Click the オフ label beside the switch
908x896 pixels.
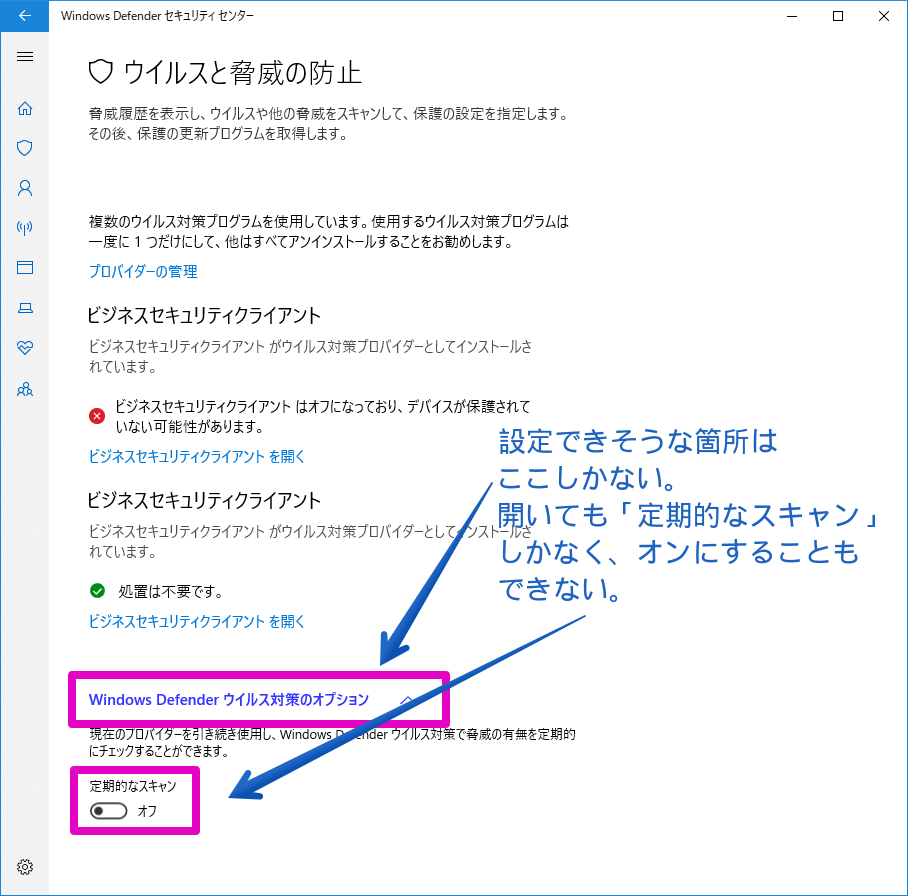(x=147, y=811)
